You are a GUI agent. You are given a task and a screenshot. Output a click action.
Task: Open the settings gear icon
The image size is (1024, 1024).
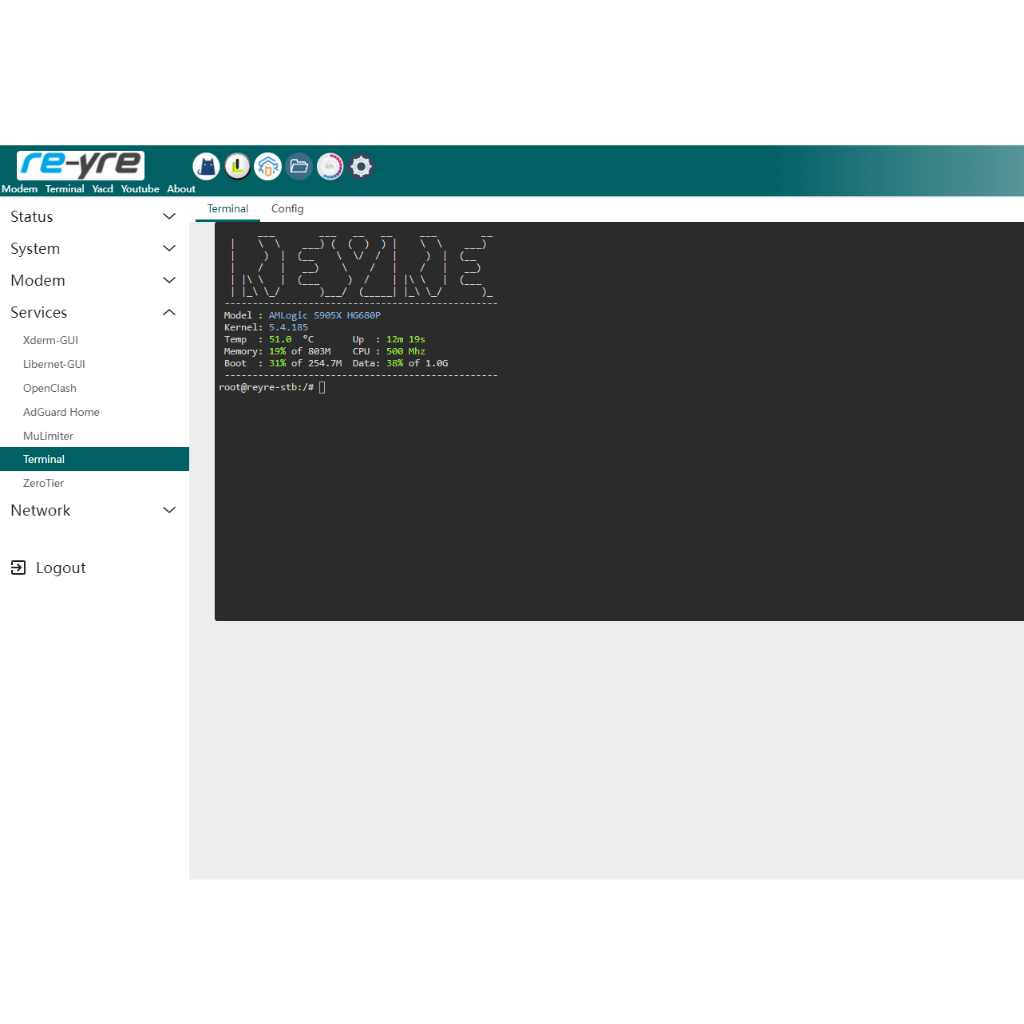[362, 167]
